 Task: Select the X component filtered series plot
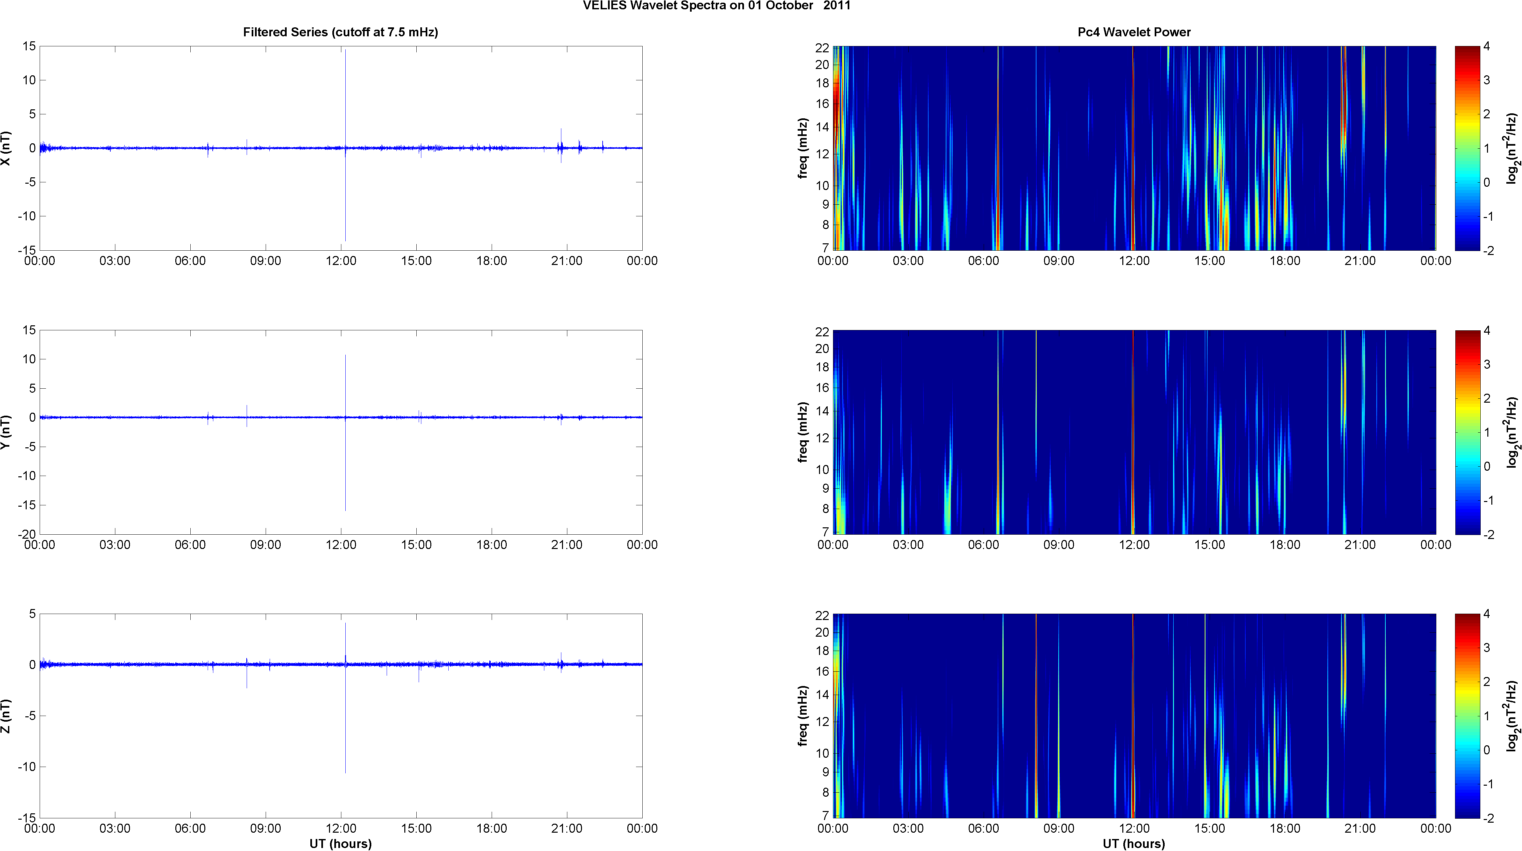tap(340, 148)
